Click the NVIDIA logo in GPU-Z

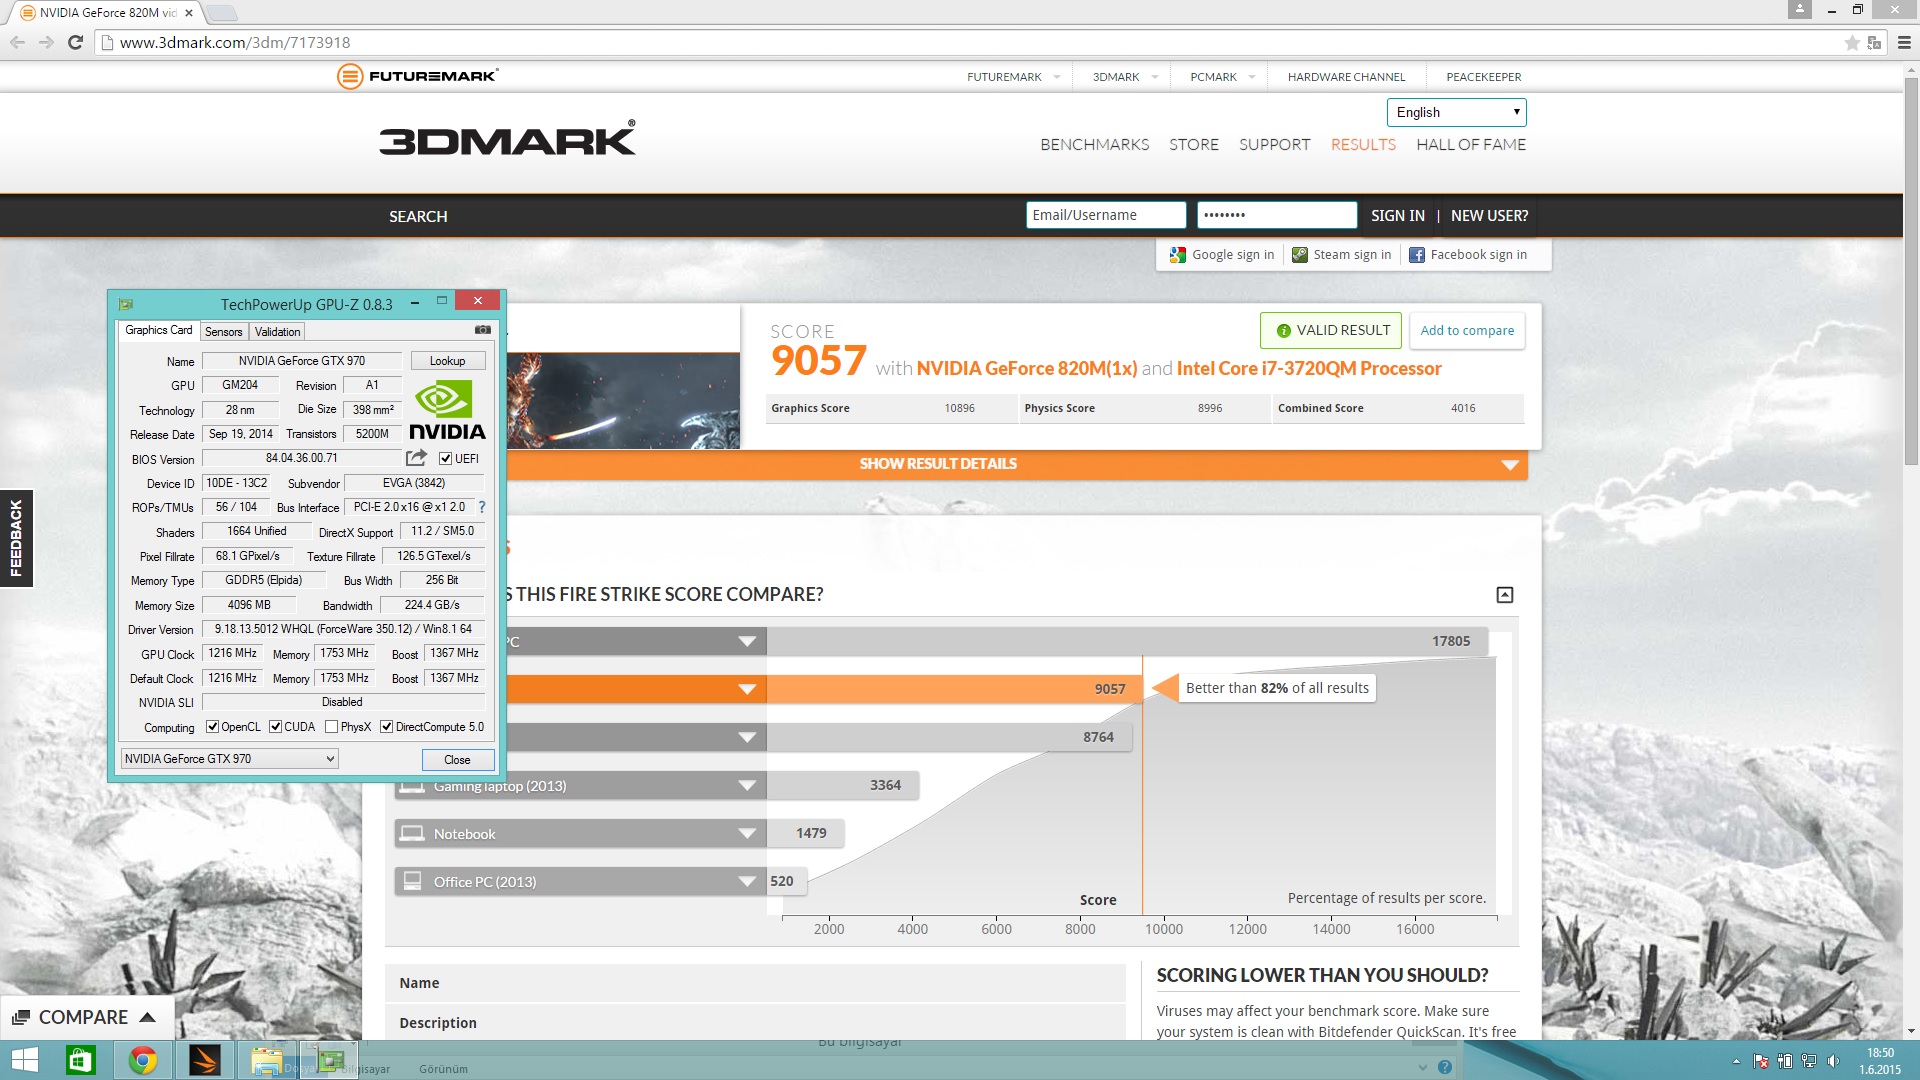pos(447,411)
